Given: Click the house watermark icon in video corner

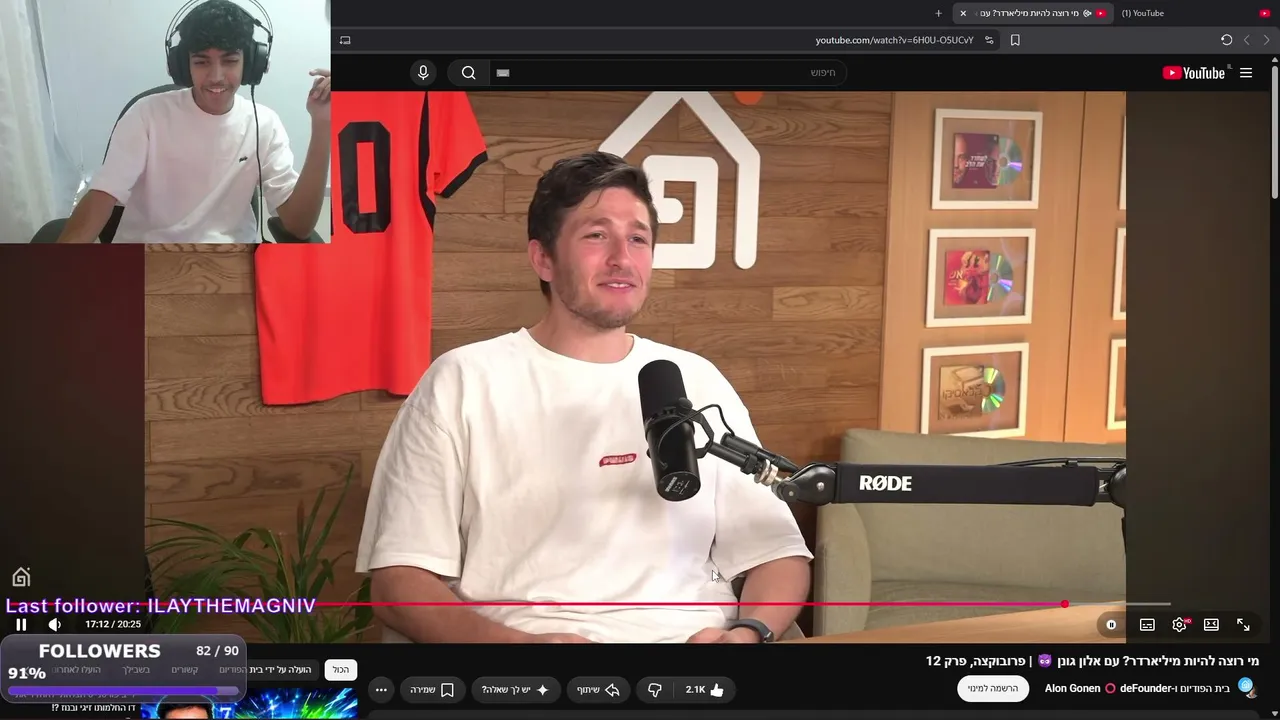Looking at the screenshot, I should tap(21, 577).
